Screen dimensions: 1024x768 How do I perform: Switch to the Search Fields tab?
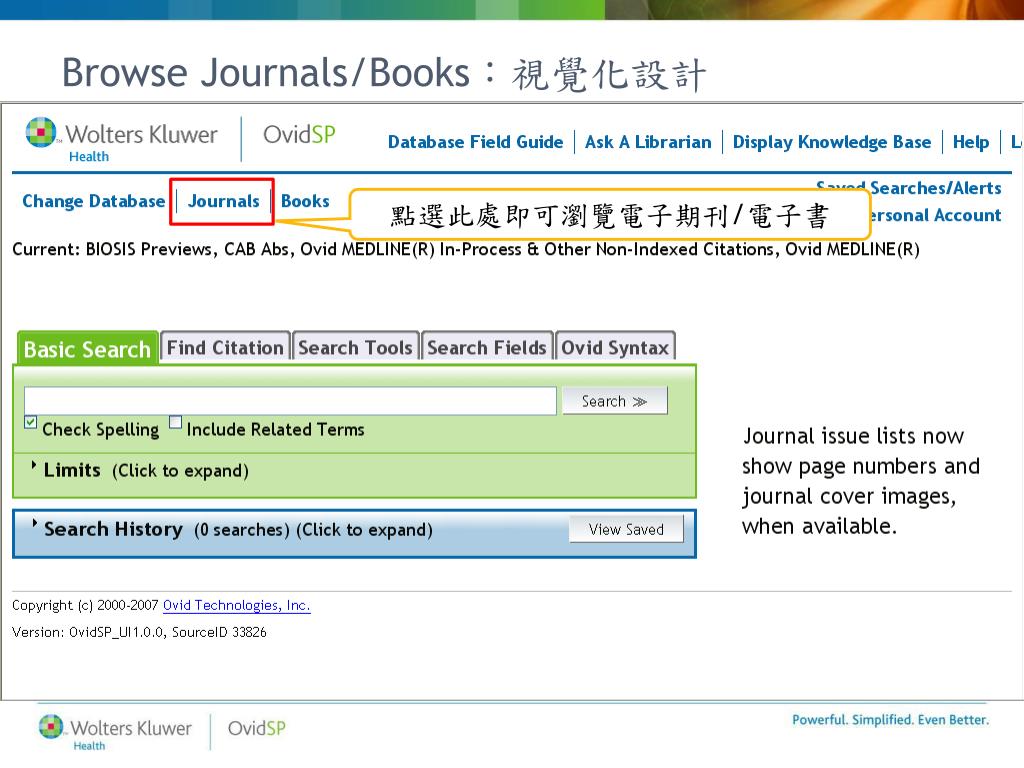click(x=487, y=347)
